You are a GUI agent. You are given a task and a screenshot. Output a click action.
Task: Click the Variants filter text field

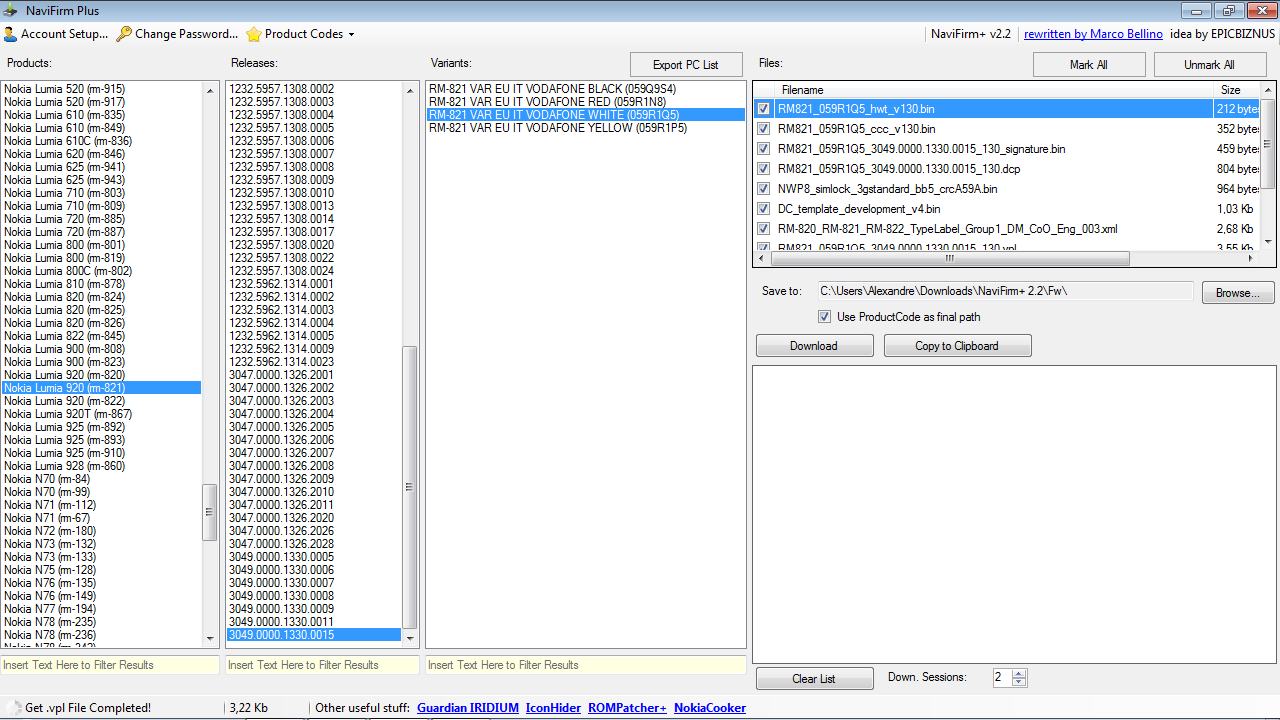[x=586, y=665]
